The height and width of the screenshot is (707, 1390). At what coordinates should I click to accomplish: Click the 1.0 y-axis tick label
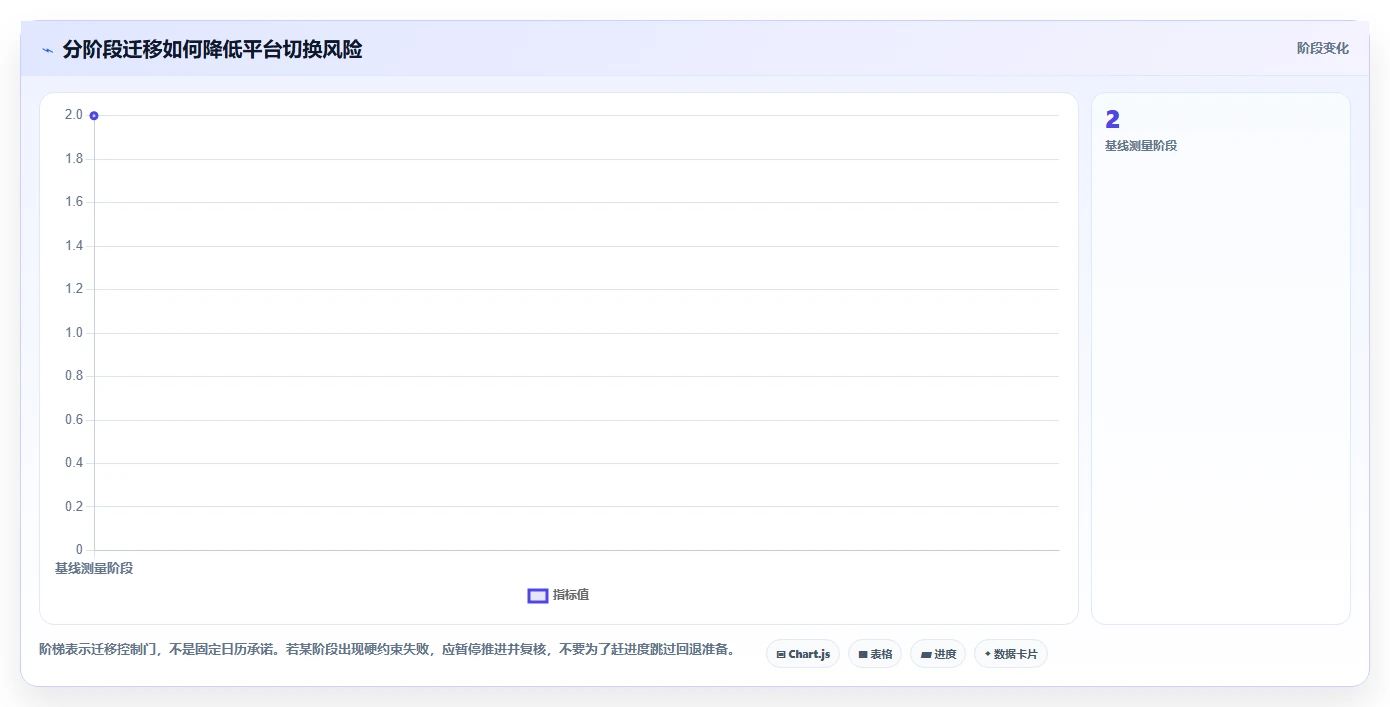tap(74, 333)
